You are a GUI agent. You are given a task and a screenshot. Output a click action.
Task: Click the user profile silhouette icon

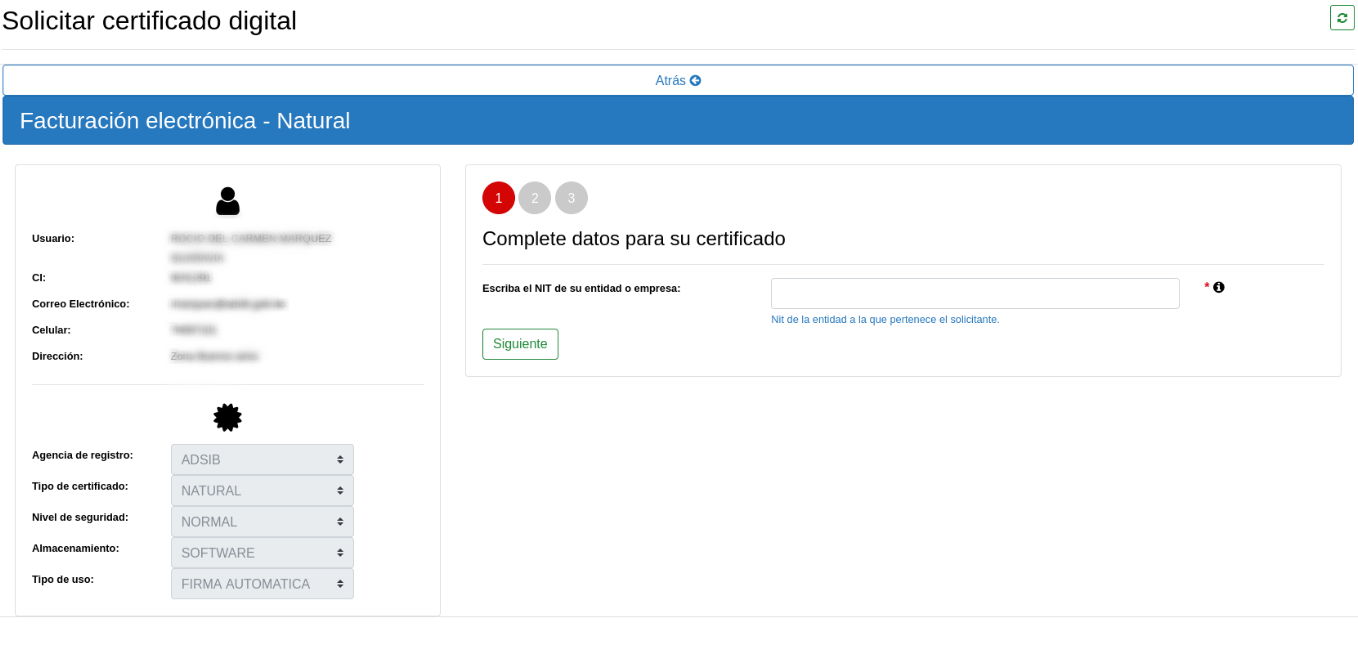[228, 201]
